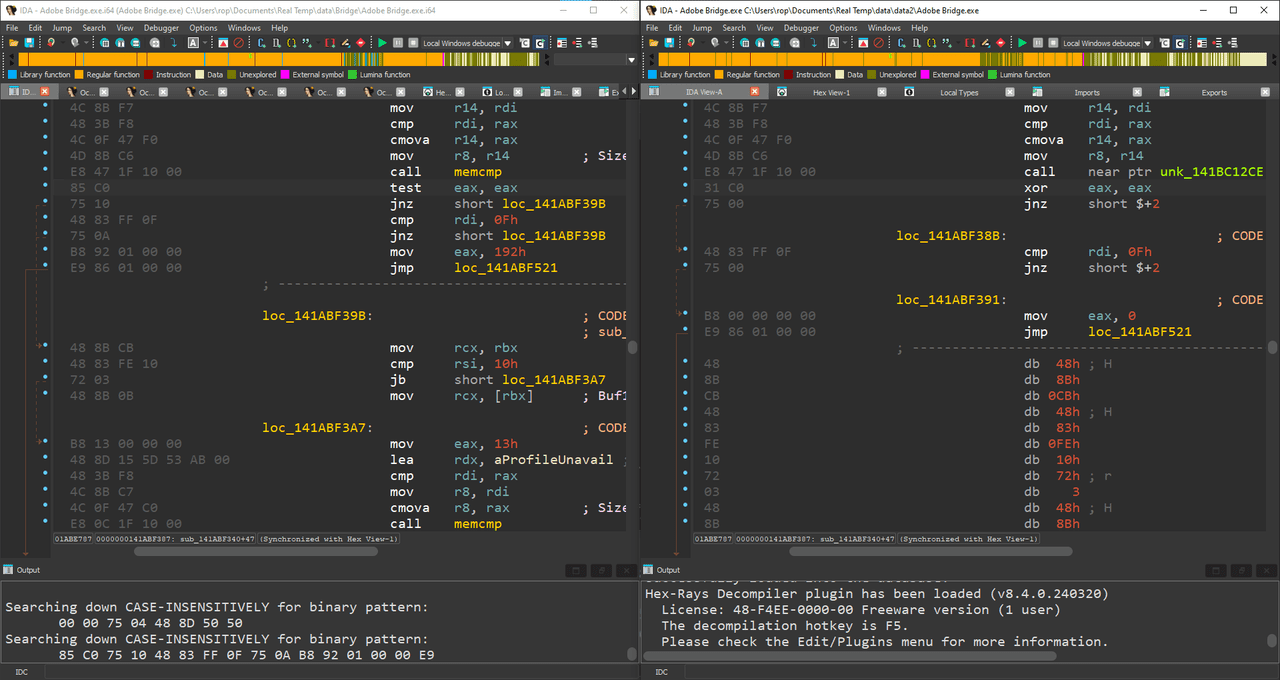1280x680 pixels.
Task: Expand dropdown arrow beside Jump forward icon, right window
Action: coord(726,43)
